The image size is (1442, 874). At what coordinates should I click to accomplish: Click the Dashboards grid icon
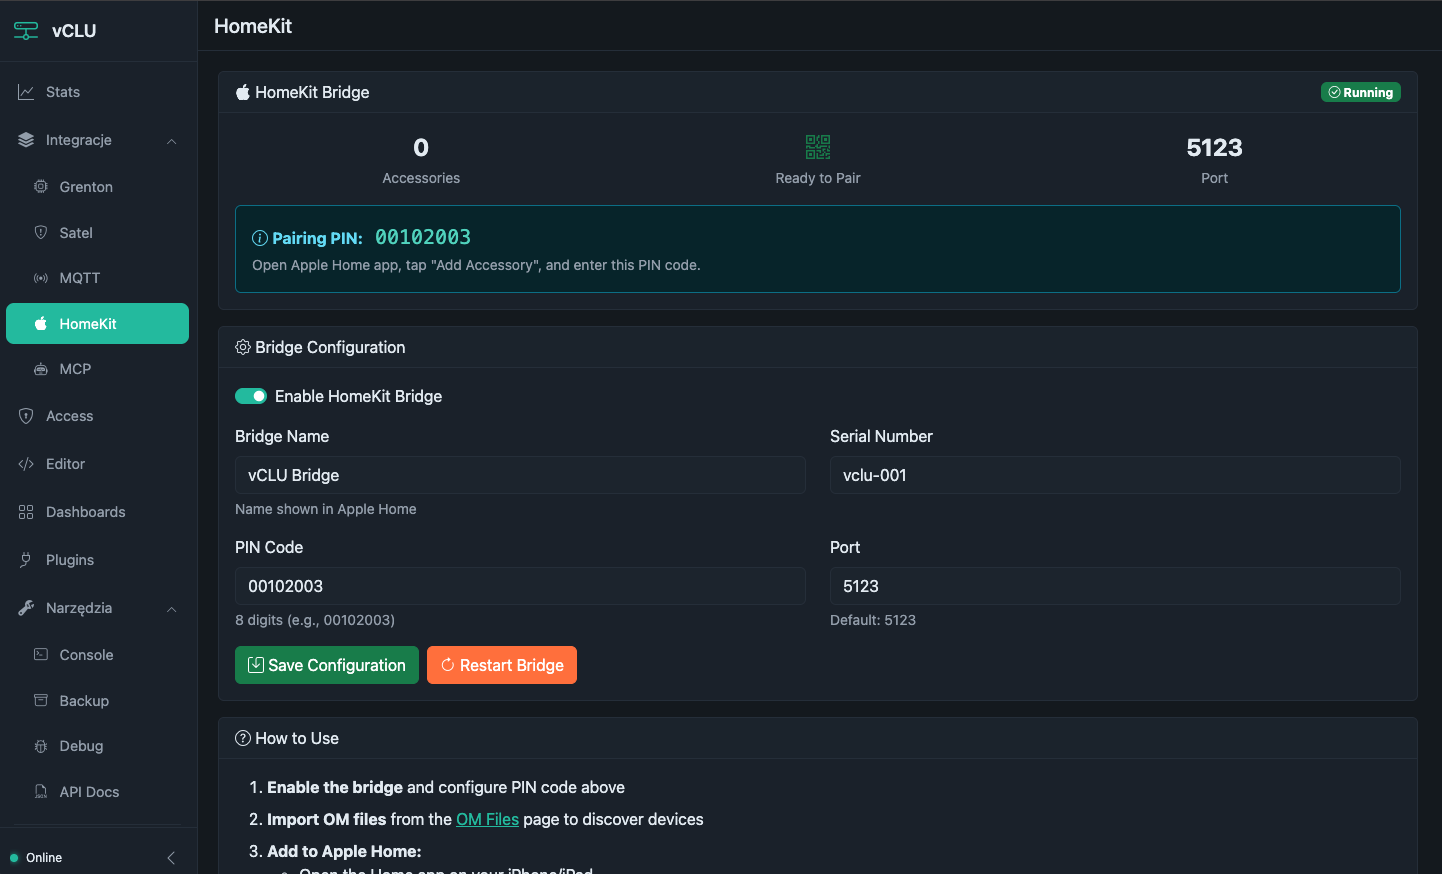point(26,512)
